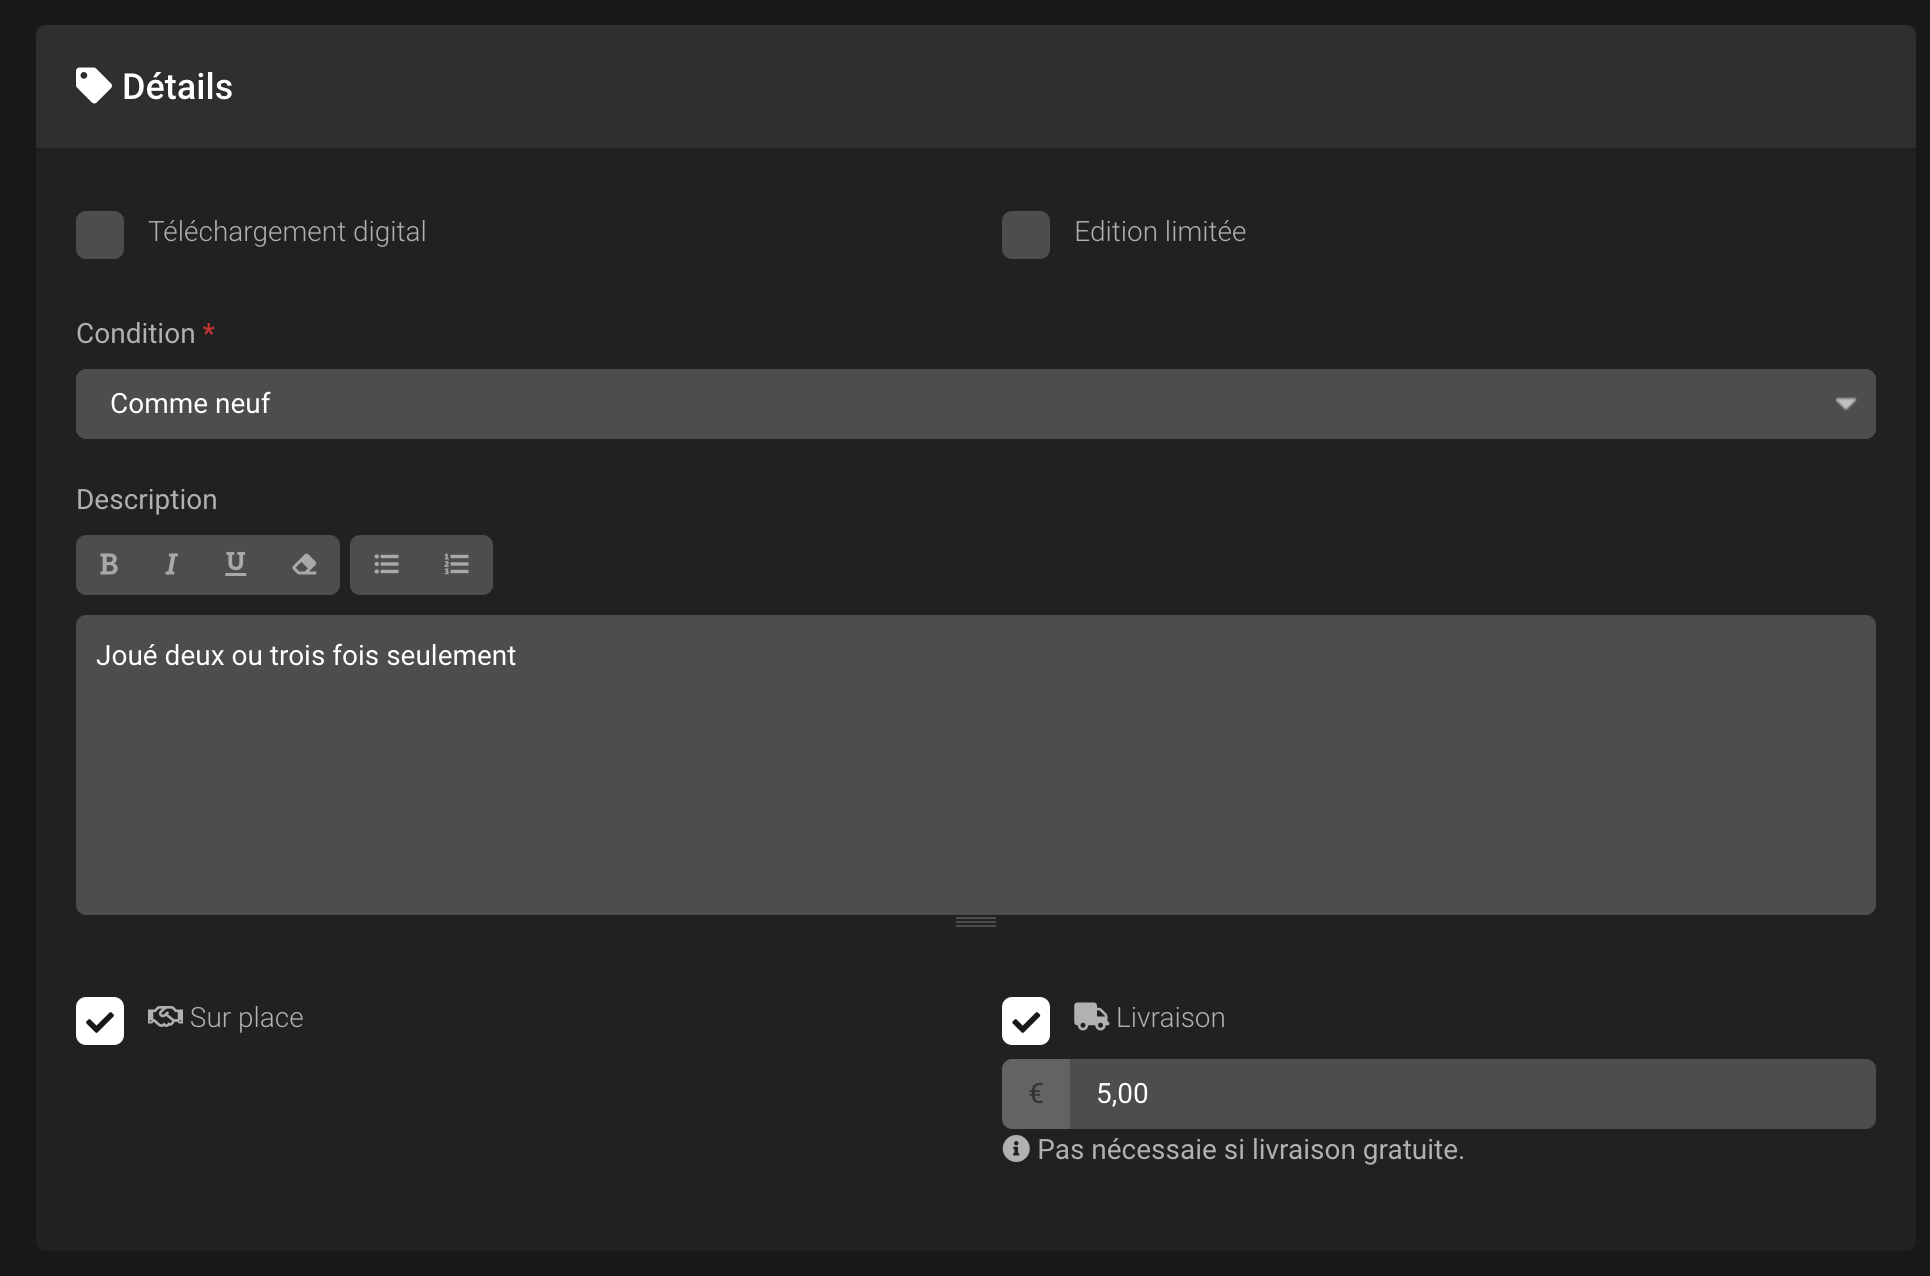1930x1276 pixels.
Task: Click the euro currency symbol
Action: coord(1036,1094)
